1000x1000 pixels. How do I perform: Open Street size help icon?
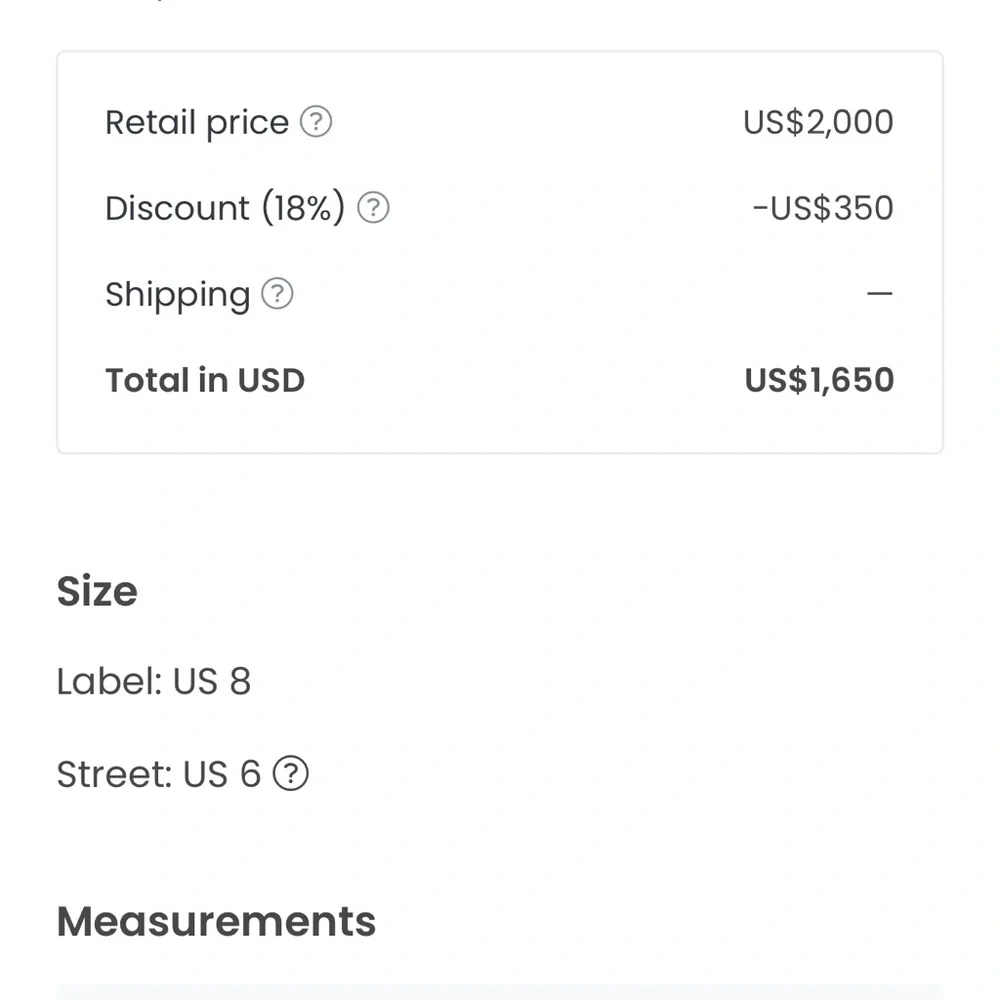point(291,773)
